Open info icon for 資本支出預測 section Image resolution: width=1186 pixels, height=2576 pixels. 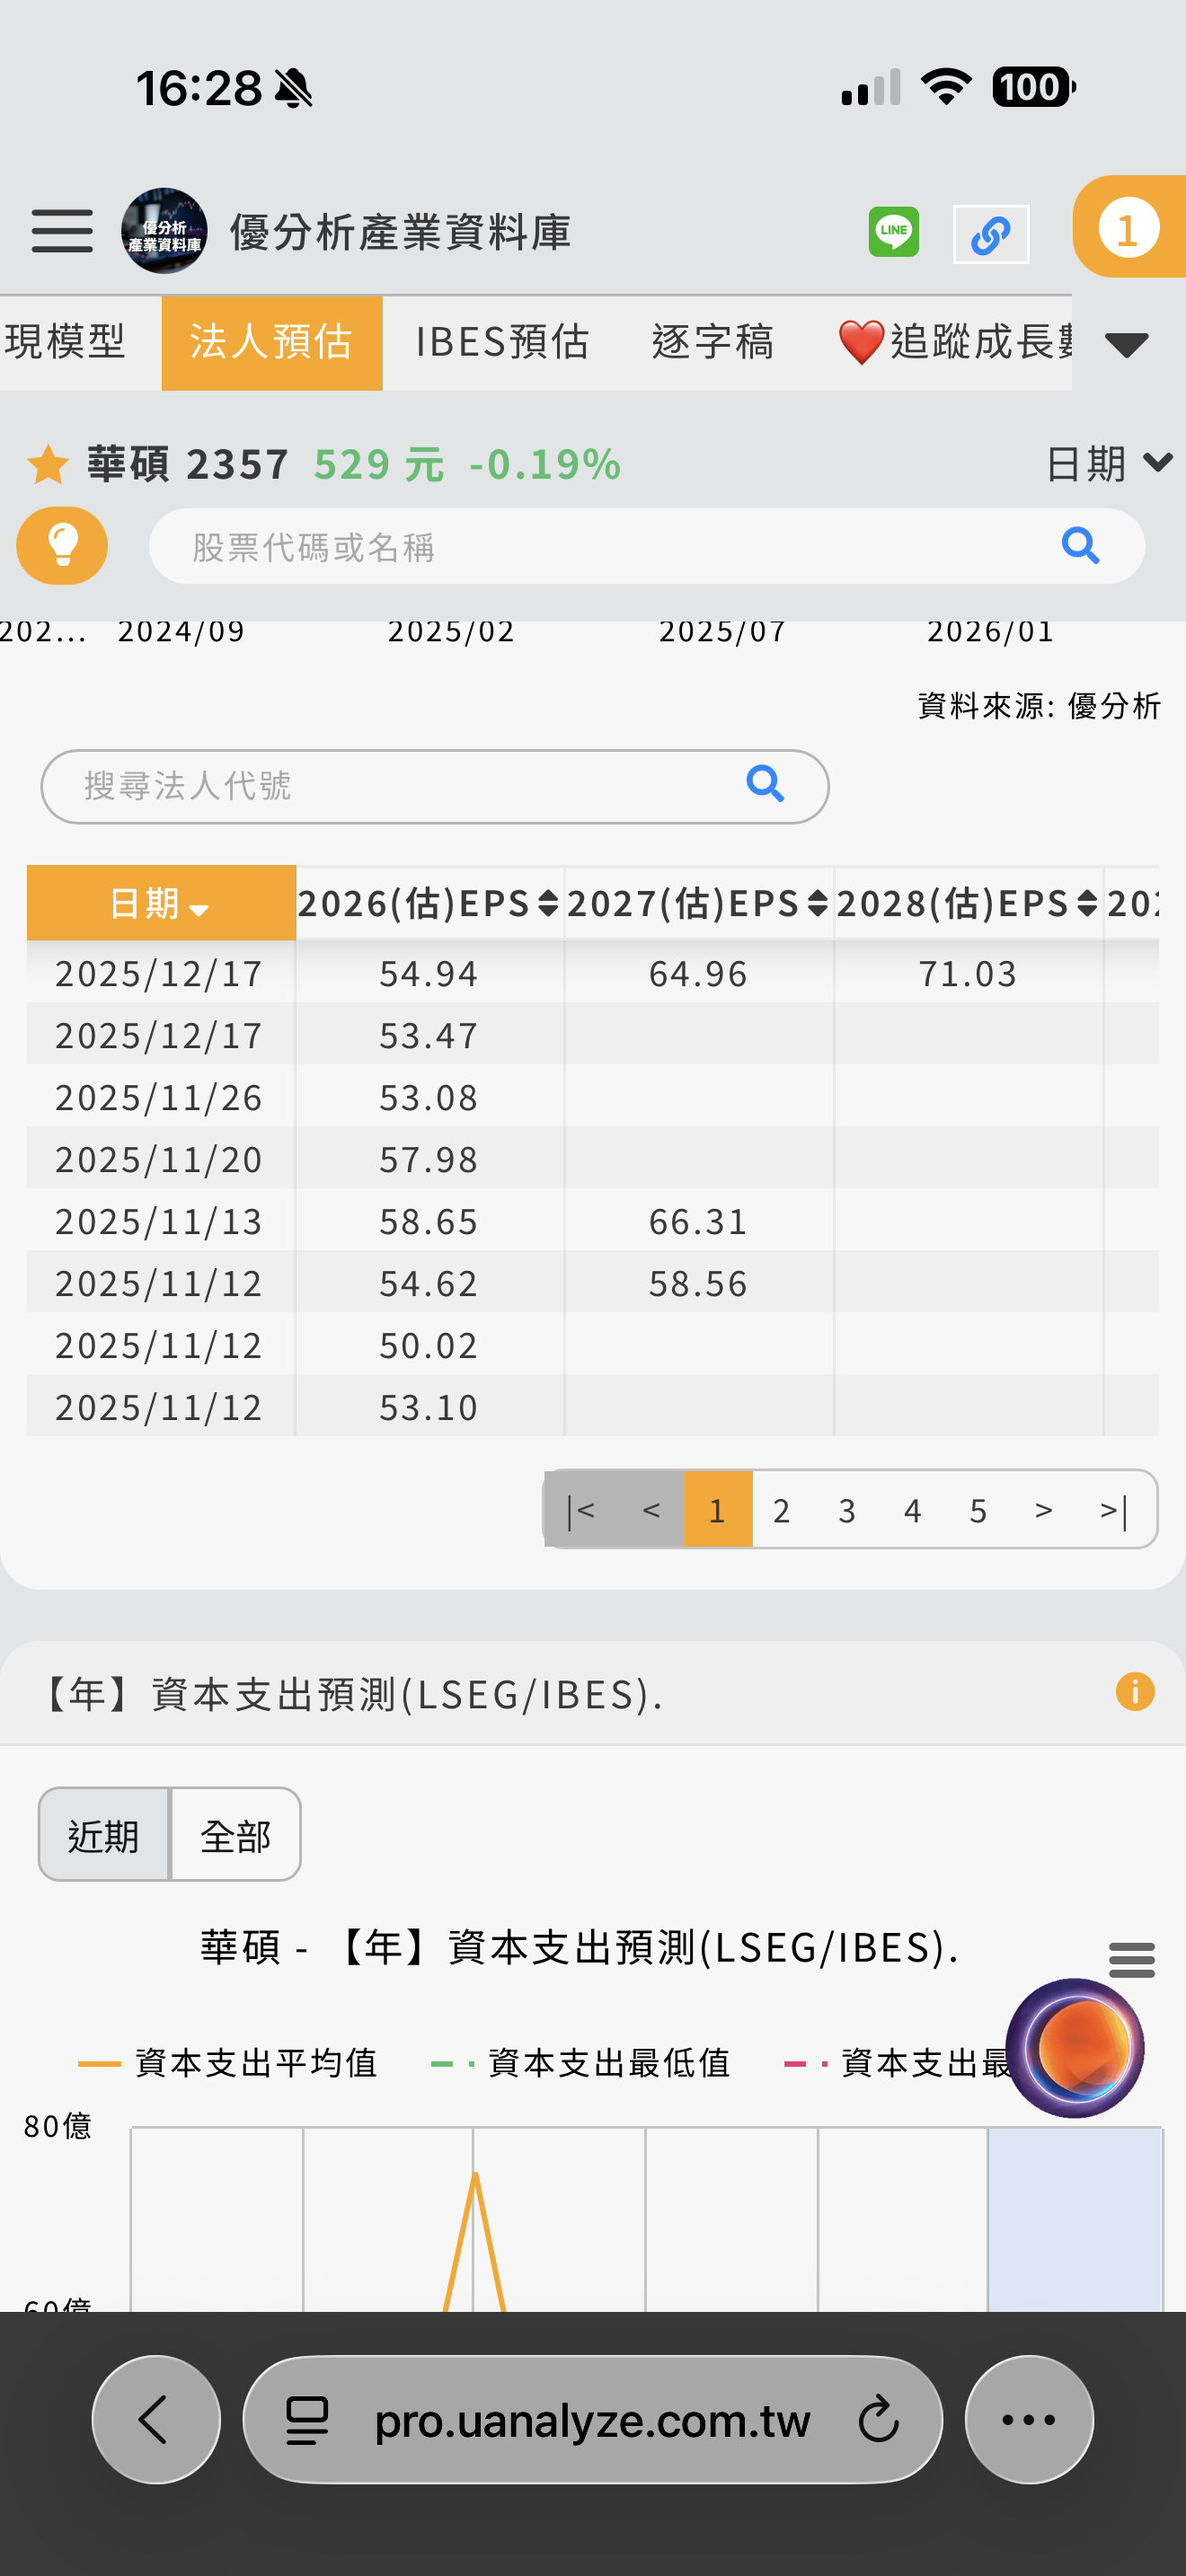[1135, 1692]
